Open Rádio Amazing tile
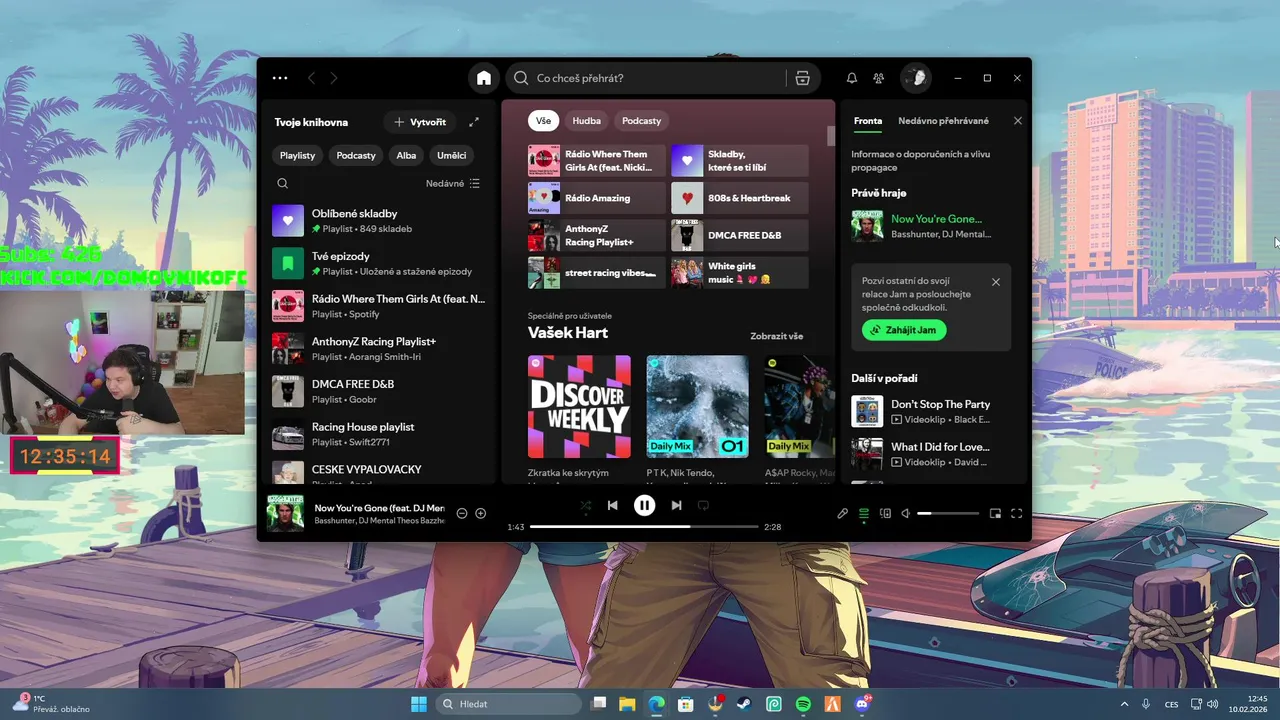Image resolution: width=1280 pixels, height=720 pixels. (596, 198)
